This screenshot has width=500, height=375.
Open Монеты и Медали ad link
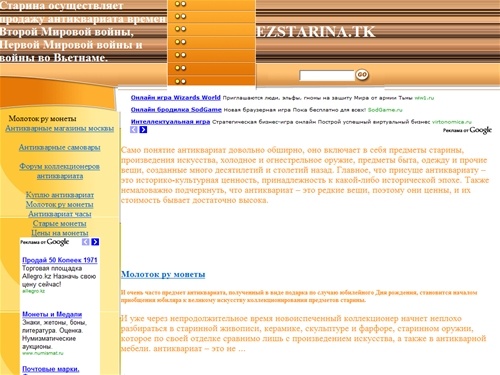(52, 314)
